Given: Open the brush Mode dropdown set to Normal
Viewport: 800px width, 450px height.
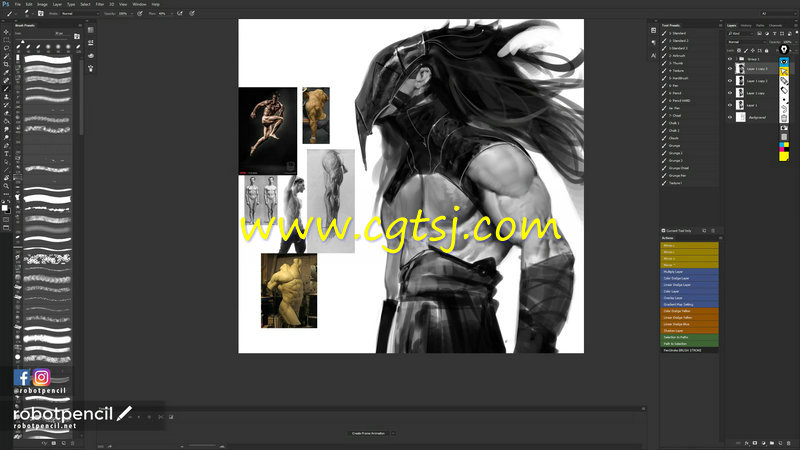Looking at the screenshot, I should click(x=80, y=13).
